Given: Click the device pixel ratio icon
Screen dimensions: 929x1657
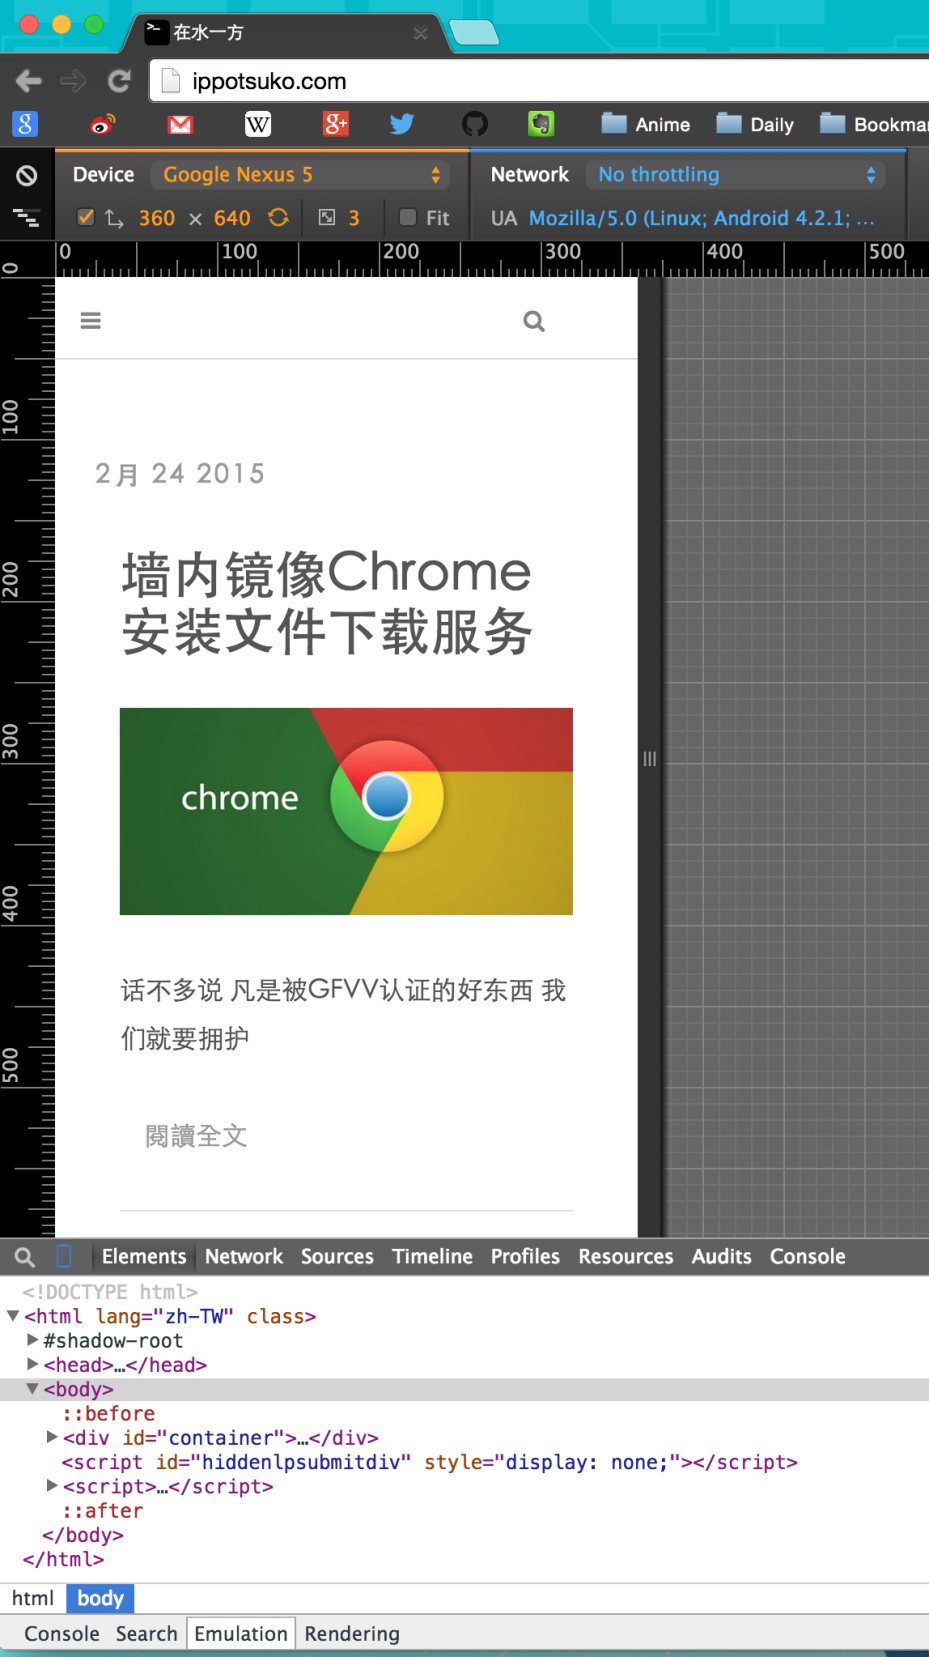Looking at the screenshot, I should click(327, 218).
